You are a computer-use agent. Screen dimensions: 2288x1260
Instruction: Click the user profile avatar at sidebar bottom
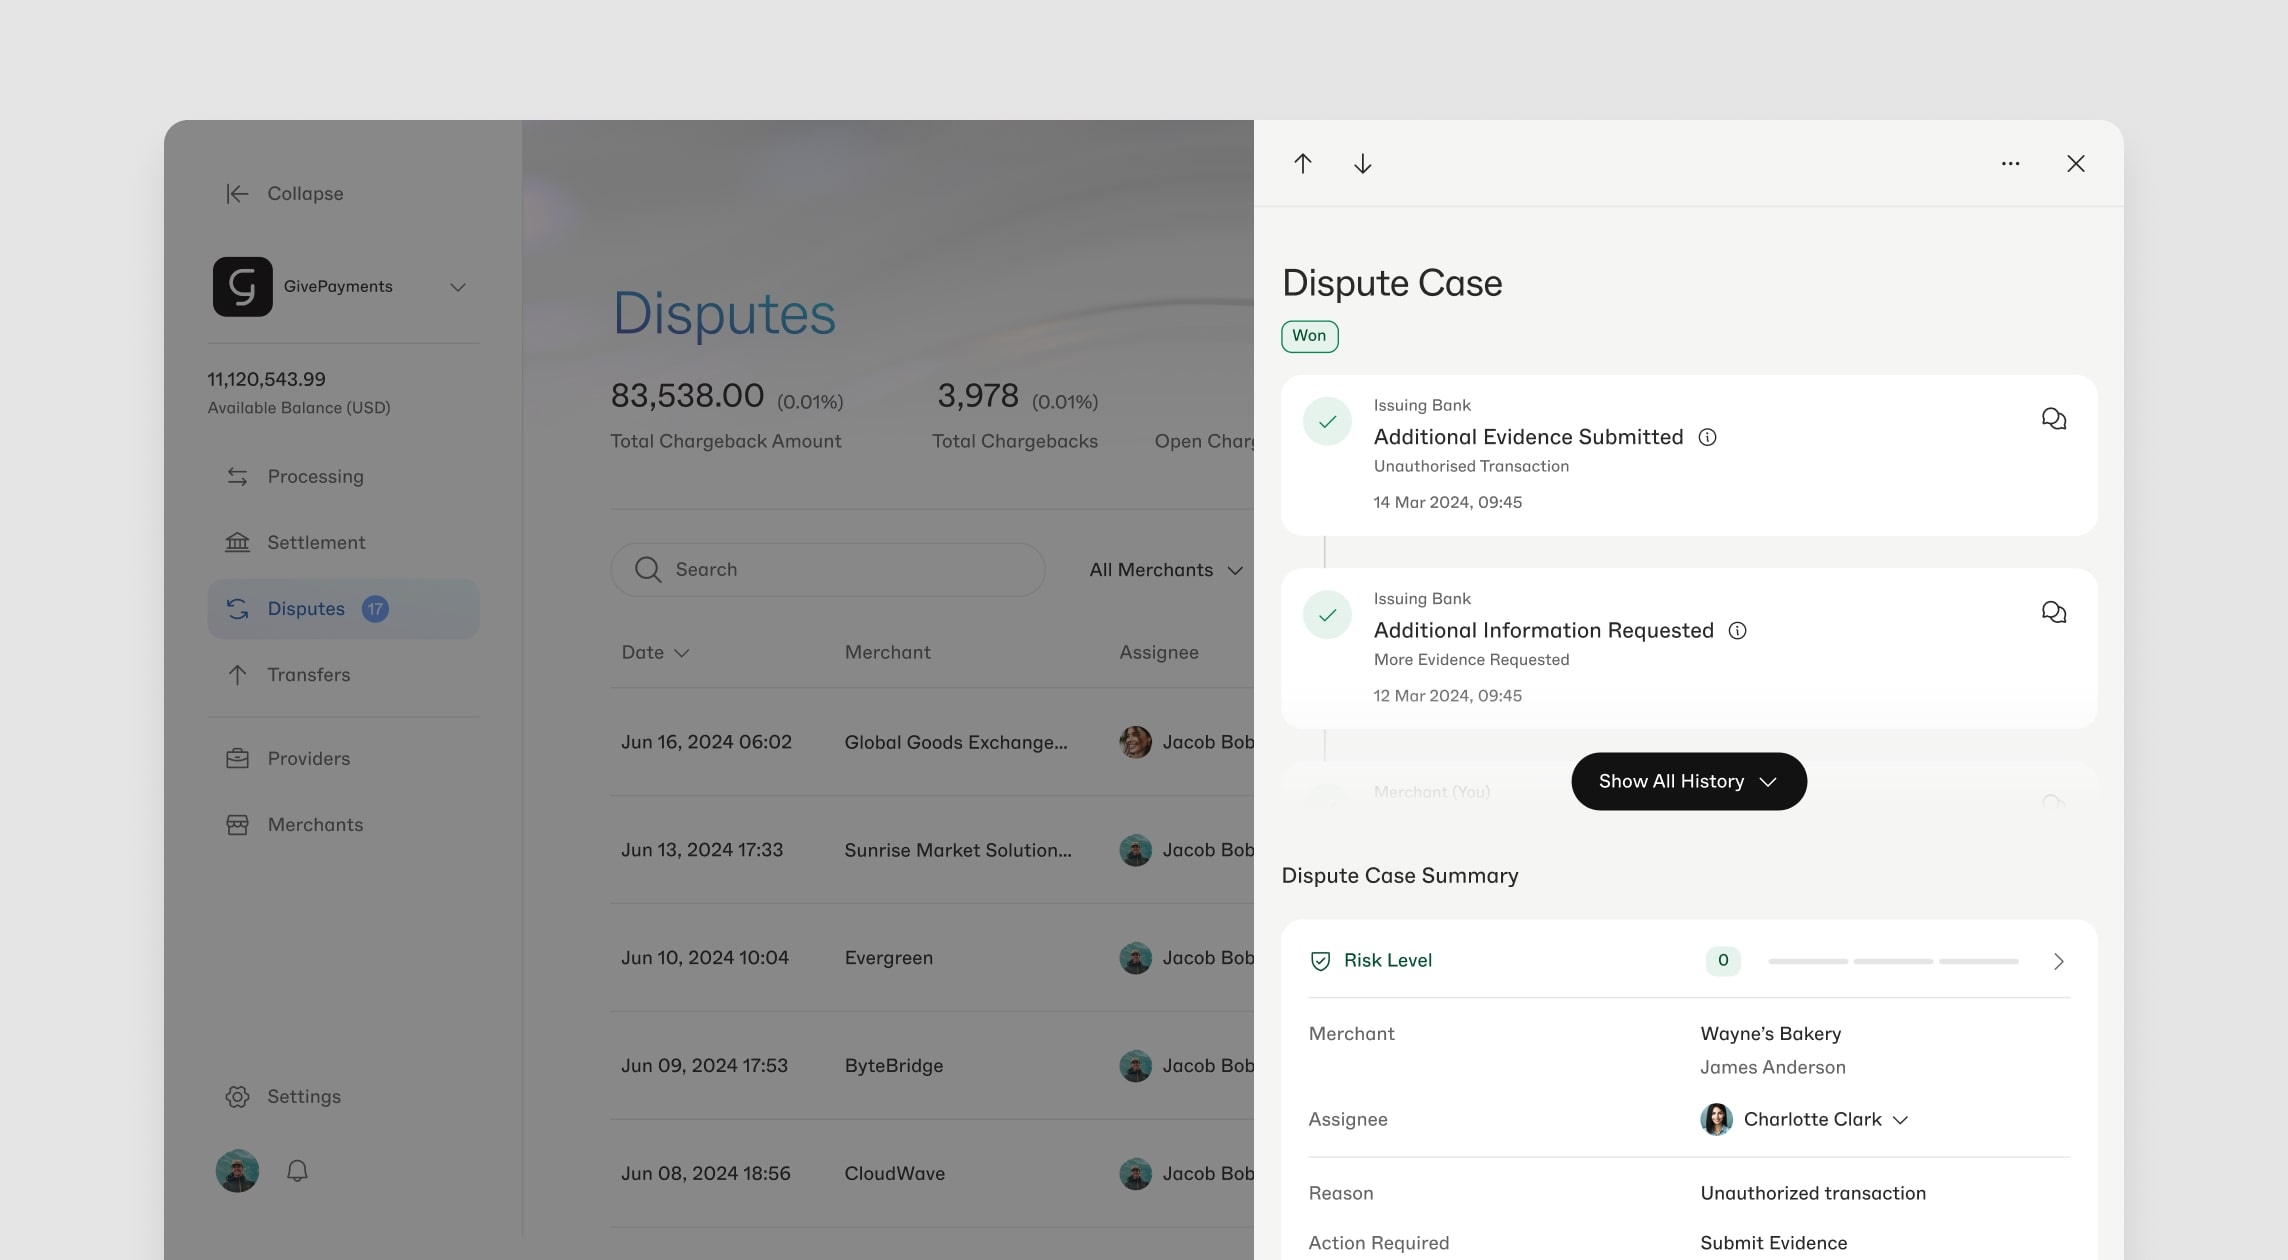[x=237, y=1171]
